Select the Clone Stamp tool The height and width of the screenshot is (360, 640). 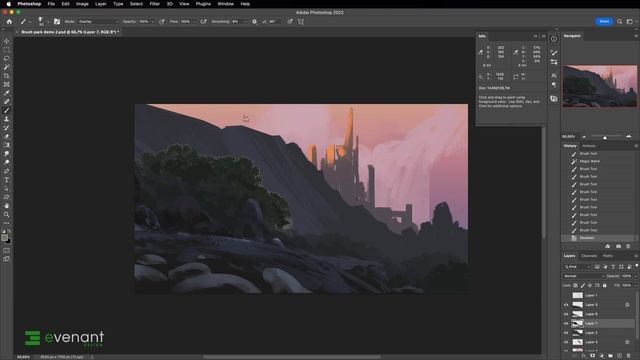point(7,119)
